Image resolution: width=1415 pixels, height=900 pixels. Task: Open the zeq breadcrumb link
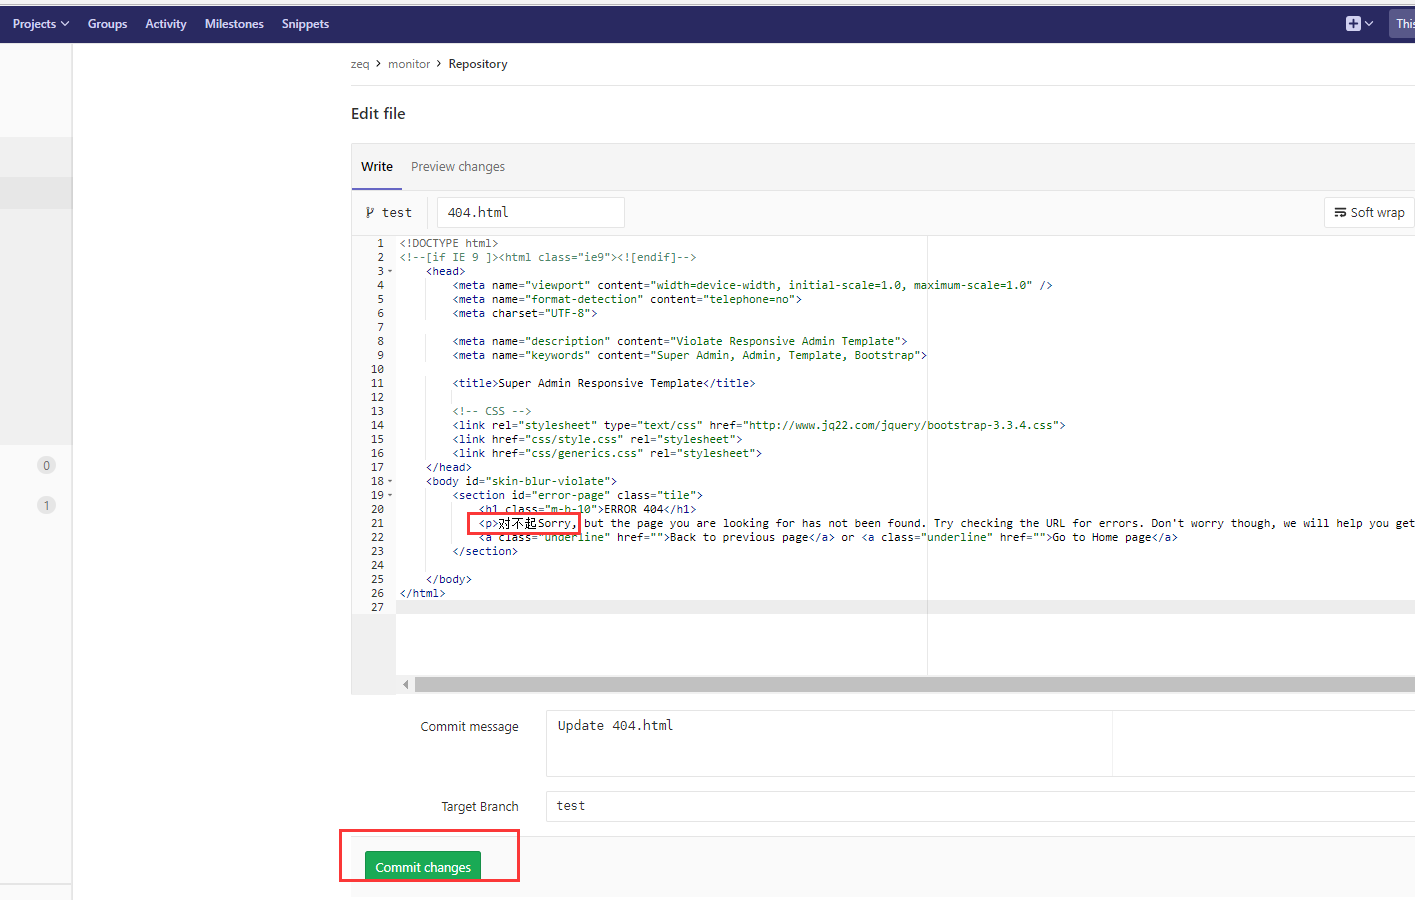point(360,63)
